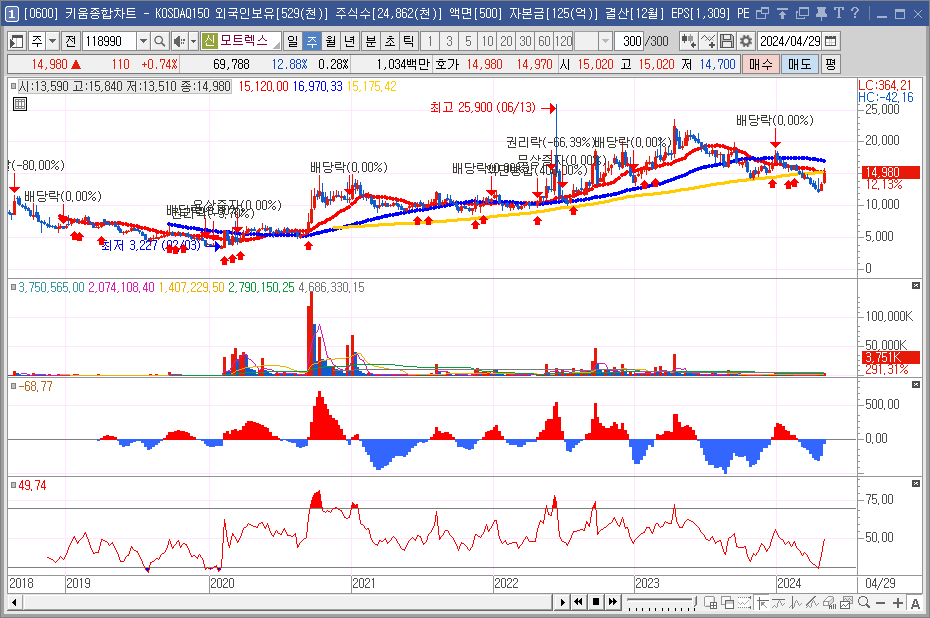
Task: Open the interval combo box dropdown
Action: pyautogui.click(x=605, y=41)
